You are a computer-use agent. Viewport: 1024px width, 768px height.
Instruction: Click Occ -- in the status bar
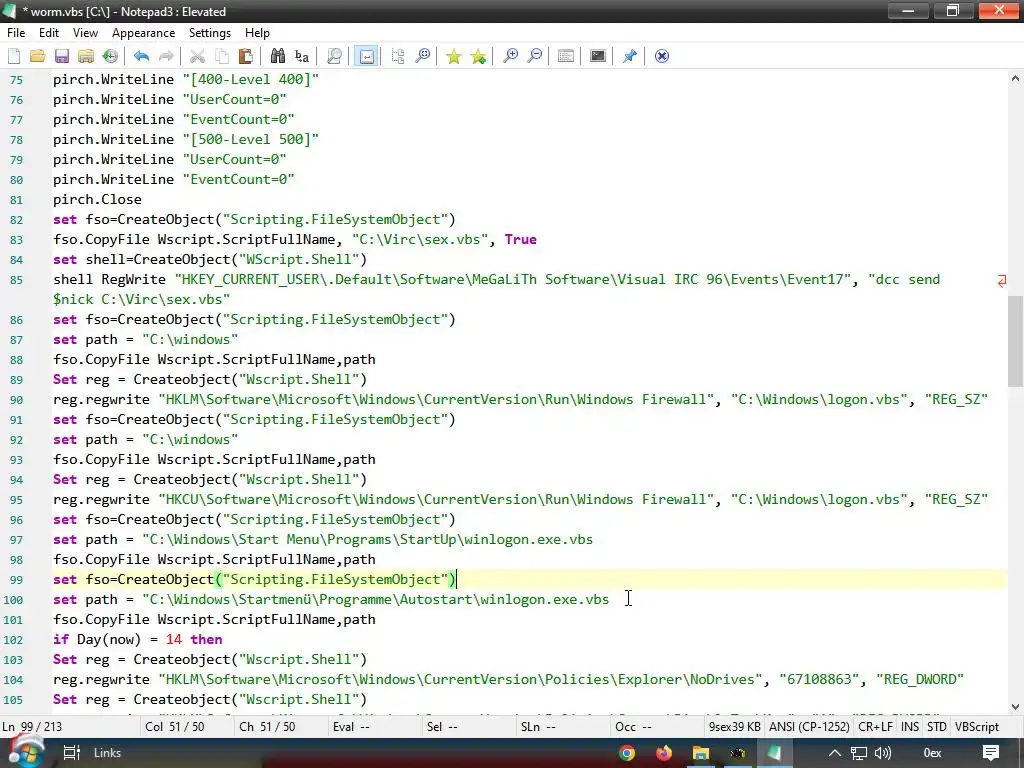click(x=633, y=727)
